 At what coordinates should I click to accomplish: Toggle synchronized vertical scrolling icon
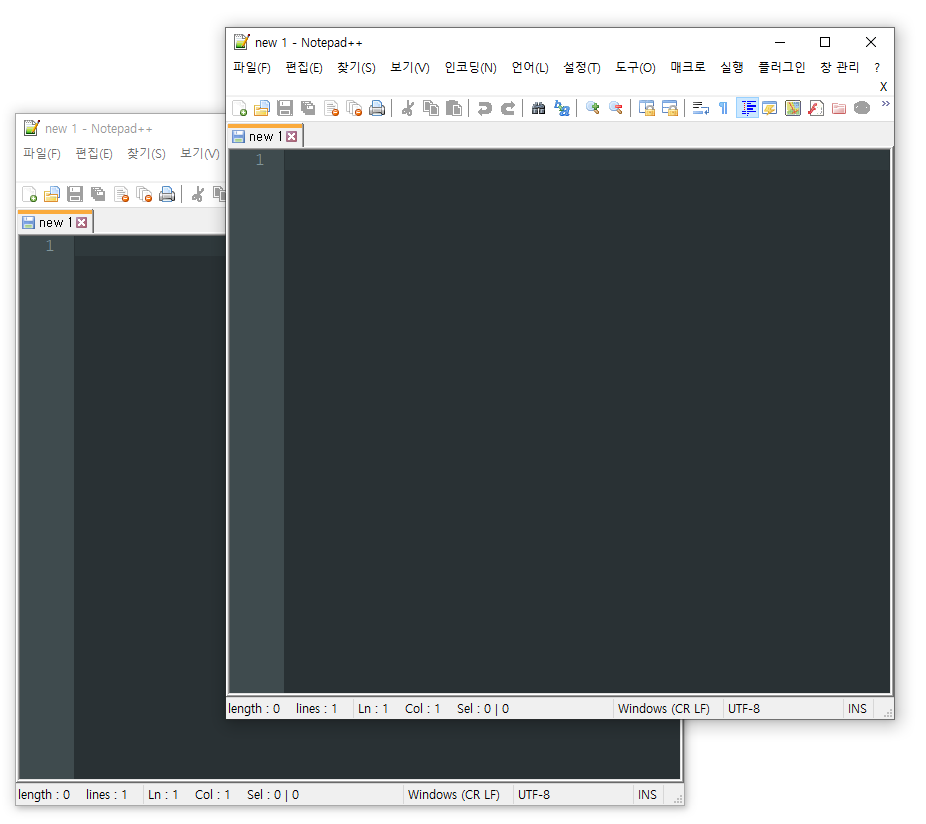[x=647, y=108]
